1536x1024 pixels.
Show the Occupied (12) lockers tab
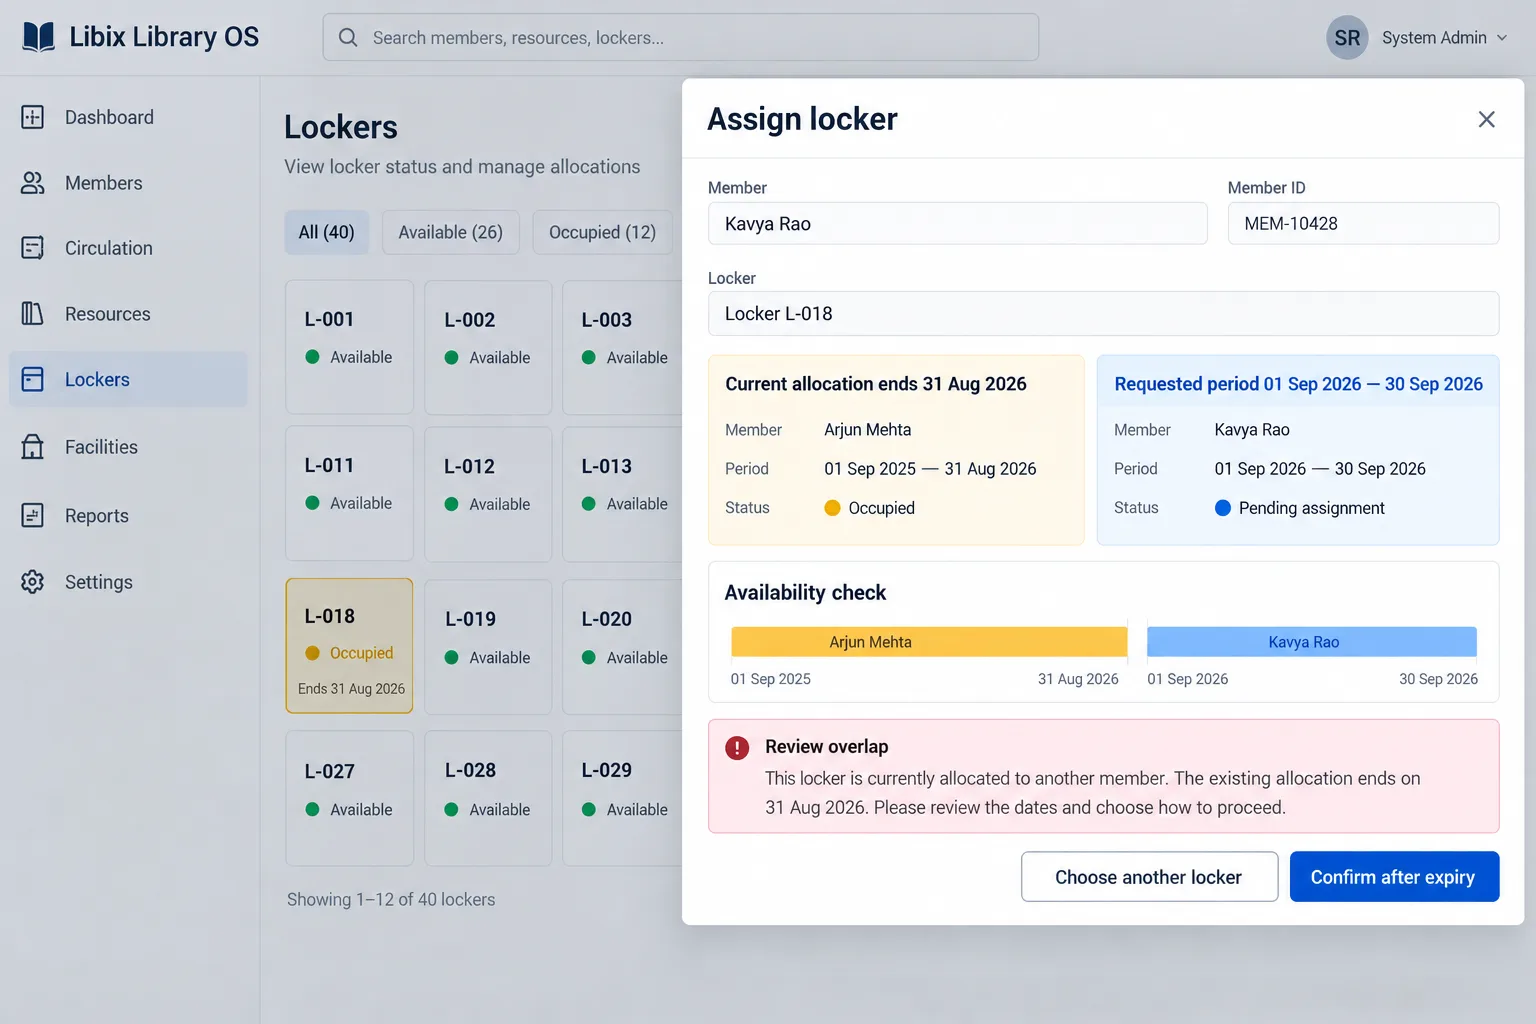pos(603,232)
